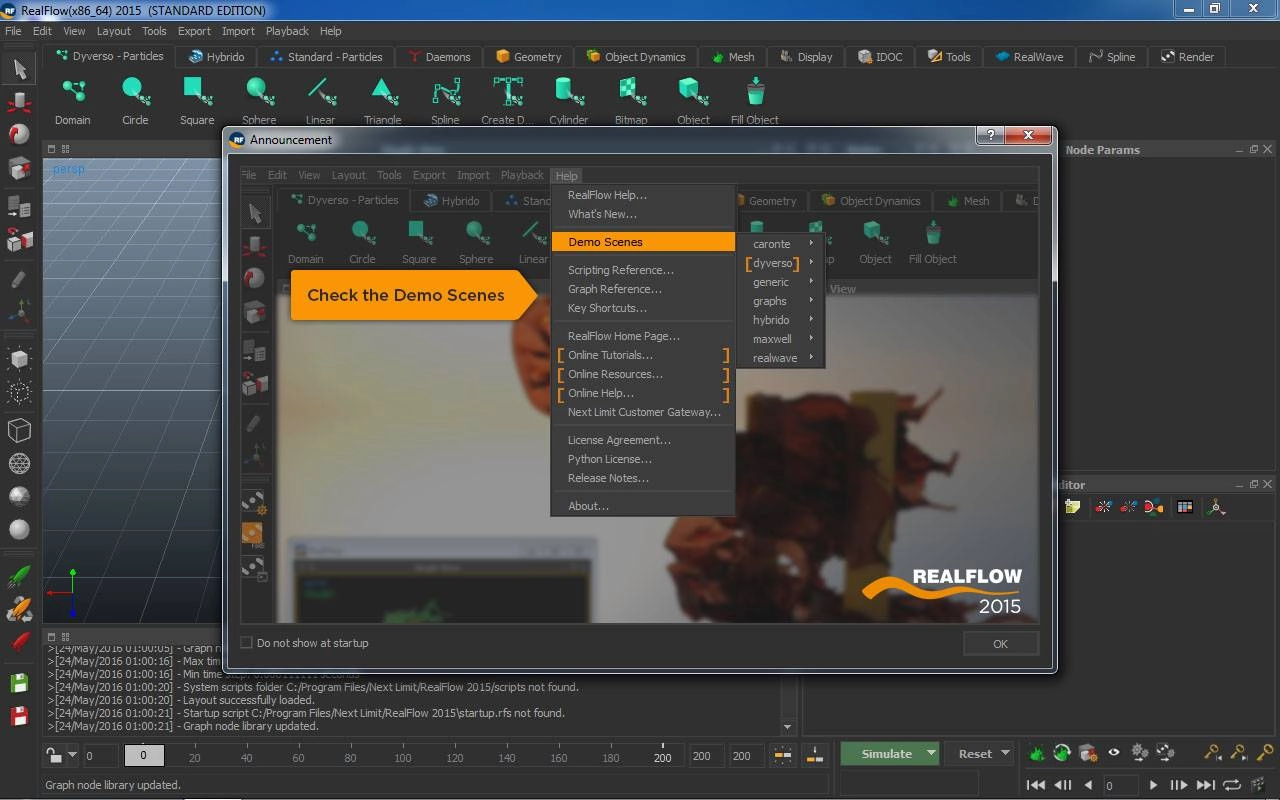
Task: Add a Linear emitter from the shelf
Action: point(320,100)
